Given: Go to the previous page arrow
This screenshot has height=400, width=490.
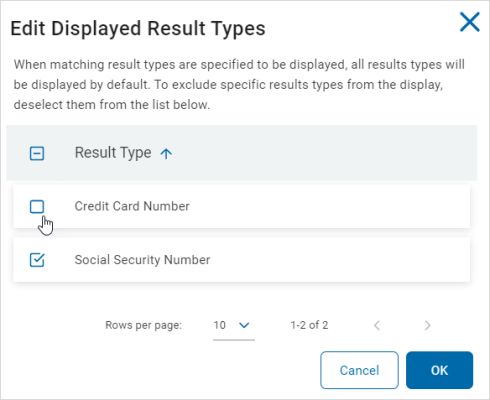Looking at the screenshot, I should pos(377,325).
